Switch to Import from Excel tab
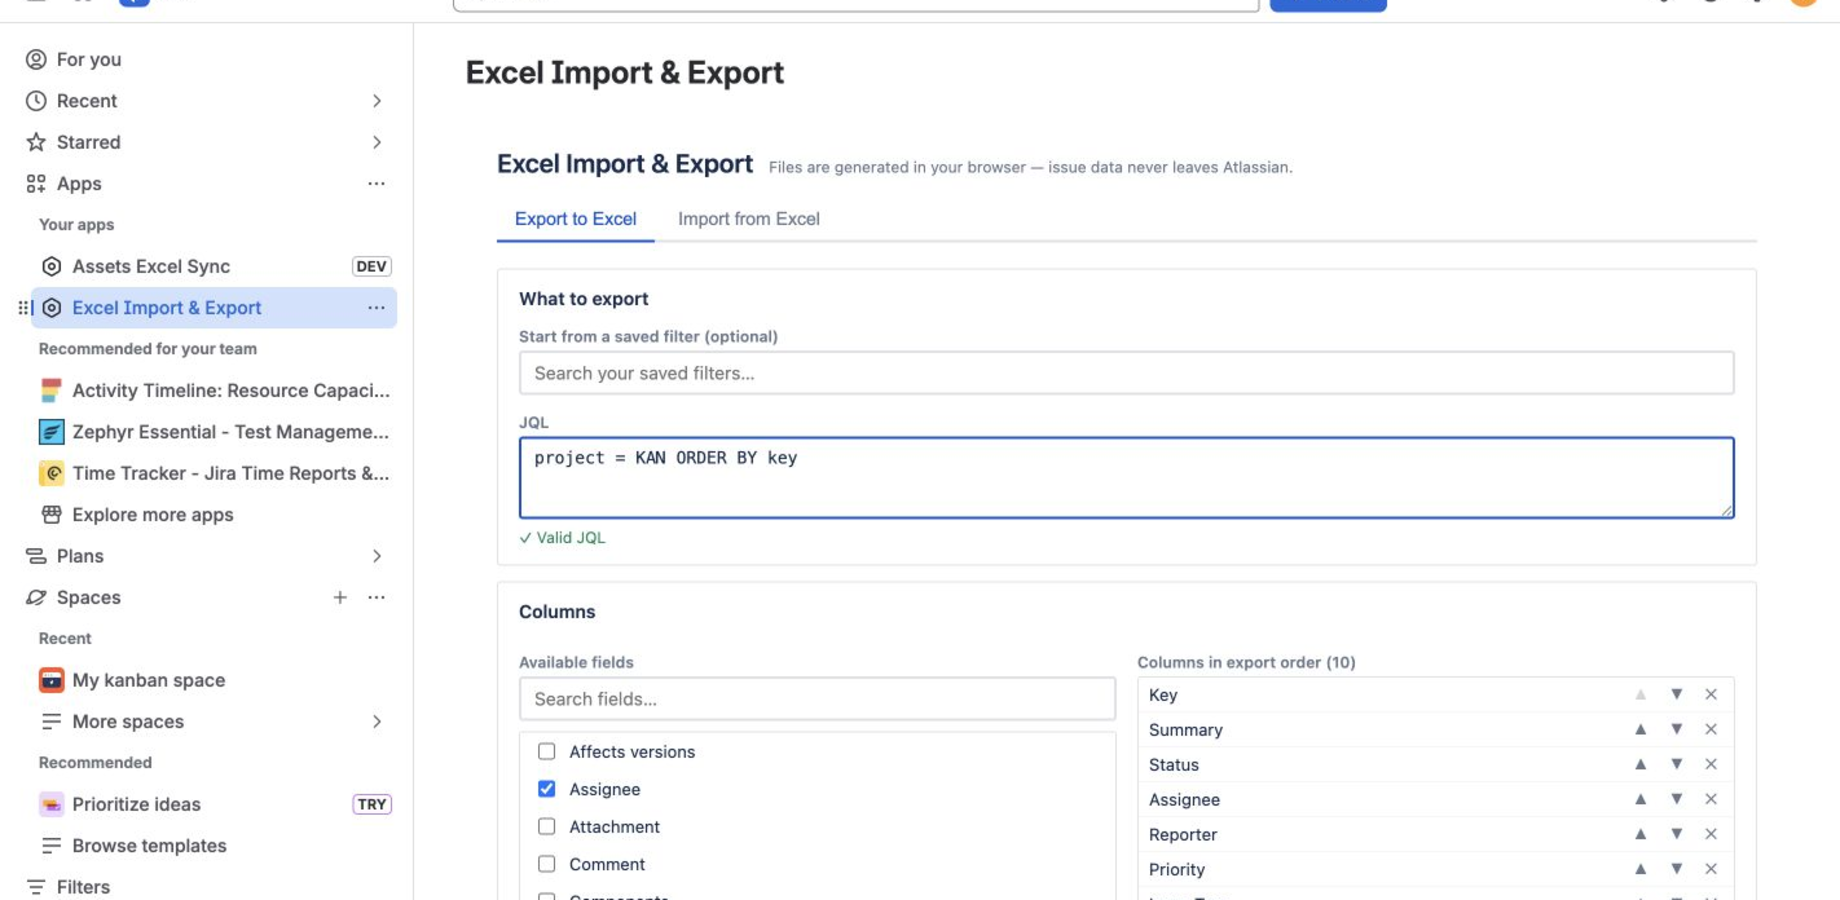Screen dimensions: 1840x900 (x=749, y=219)
